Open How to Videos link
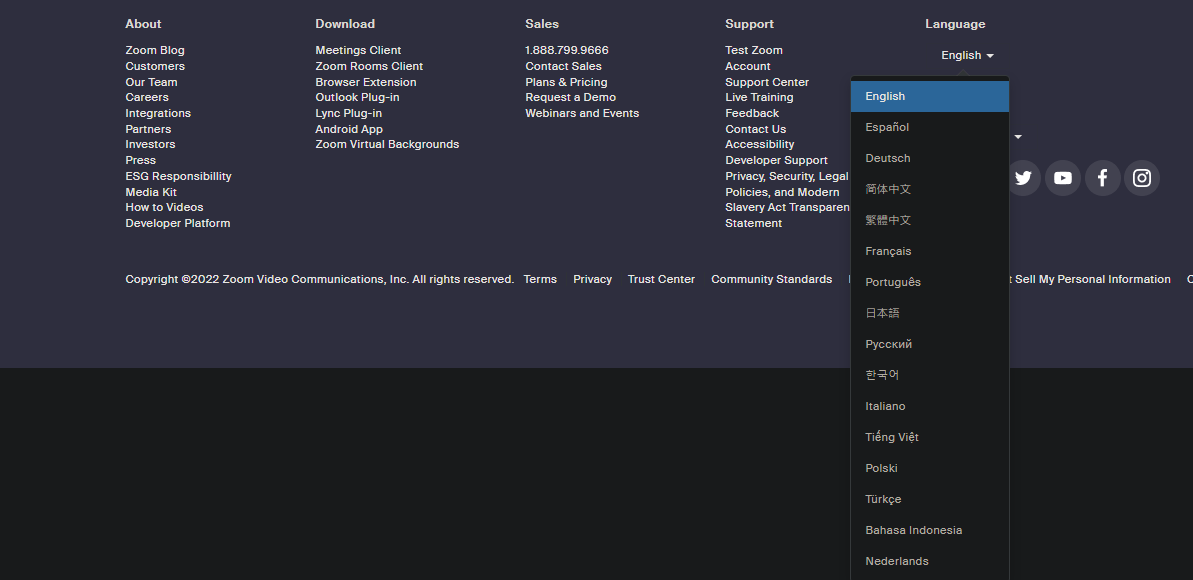 164,208
